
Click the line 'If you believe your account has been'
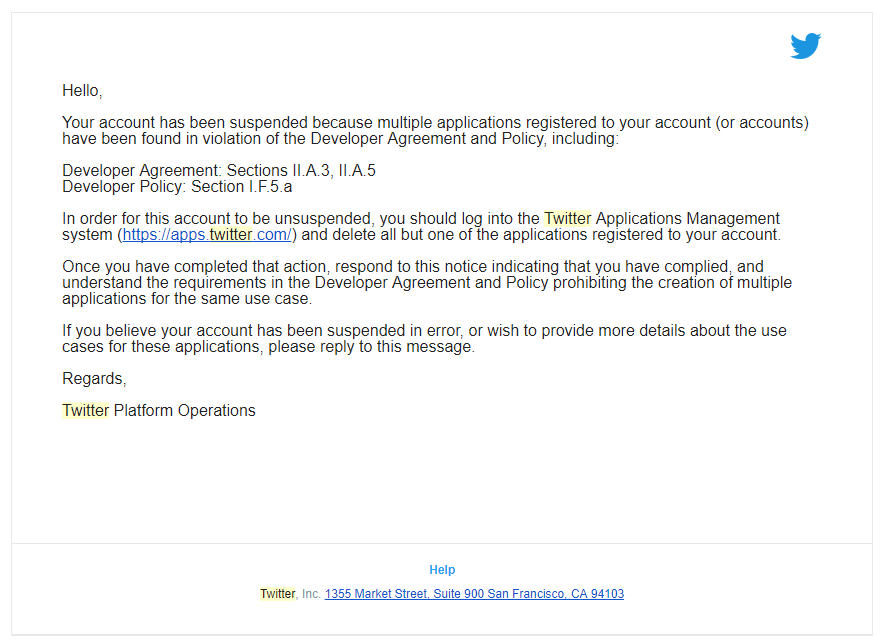pos(424,331)
